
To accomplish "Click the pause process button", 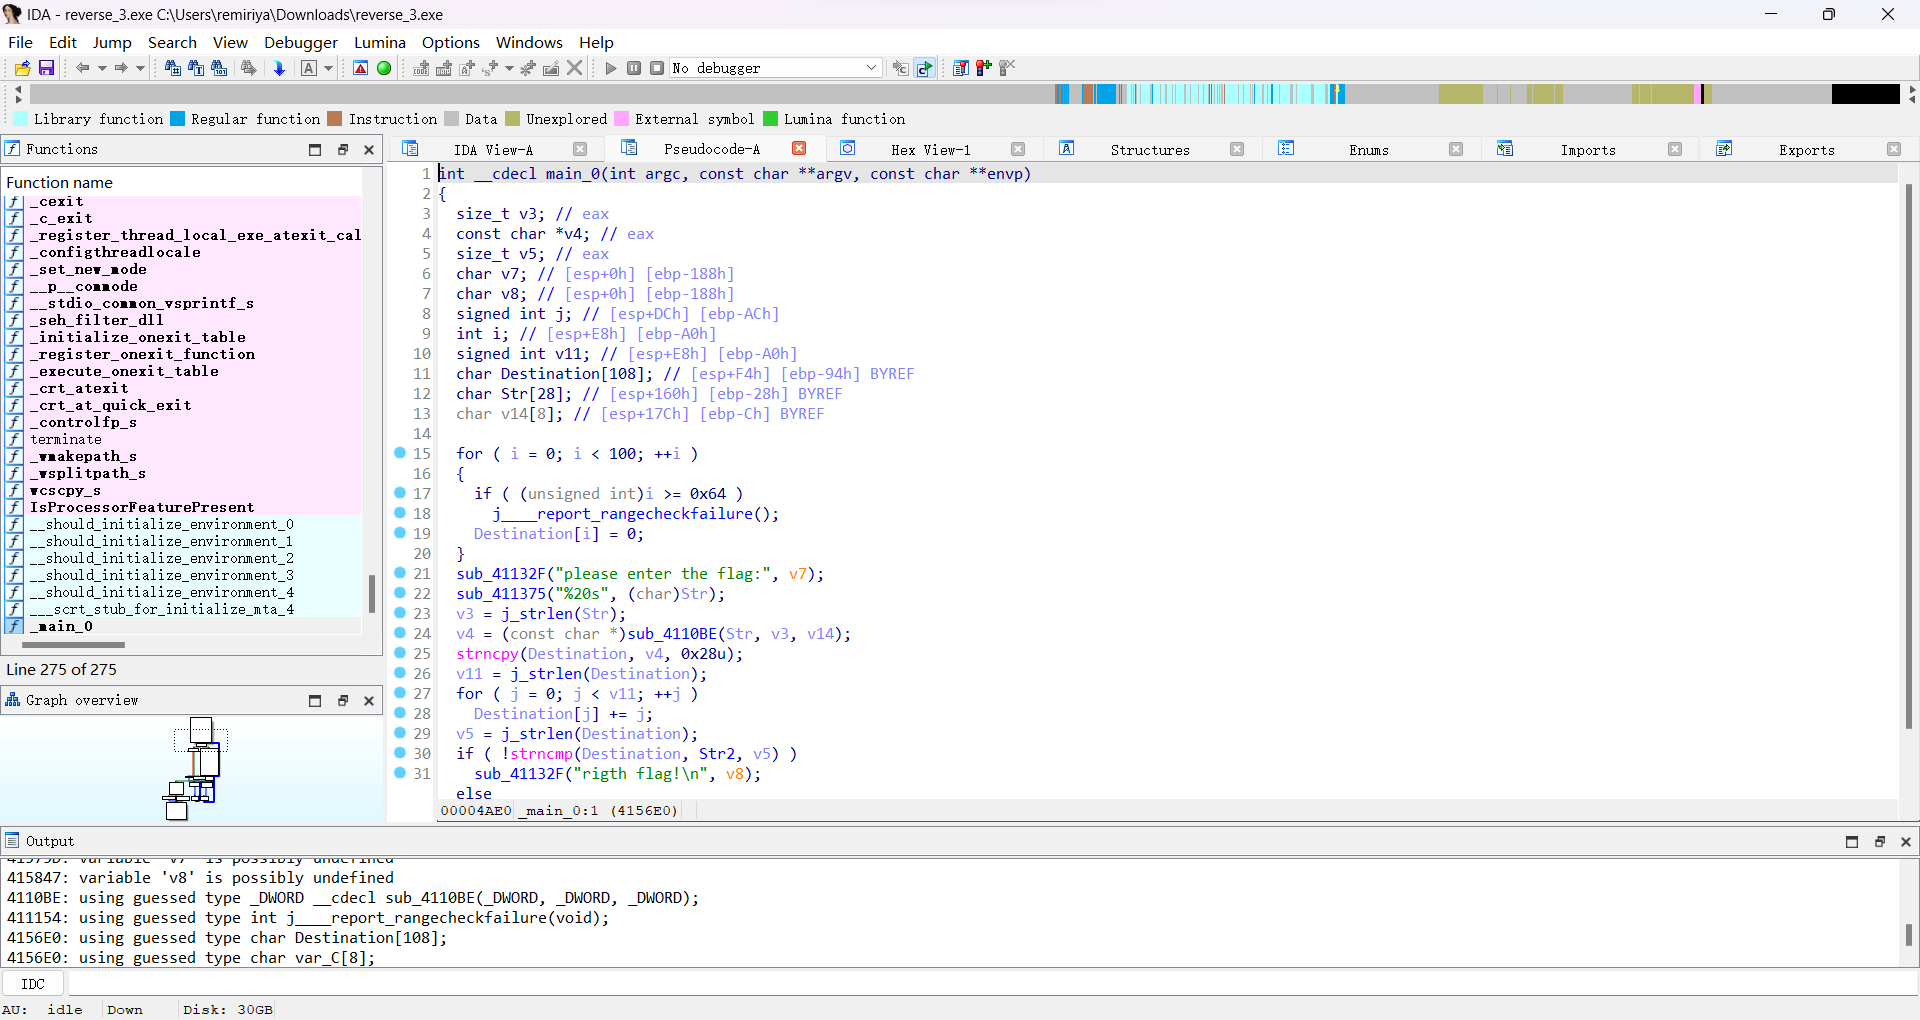I will [x=634, y=68].
